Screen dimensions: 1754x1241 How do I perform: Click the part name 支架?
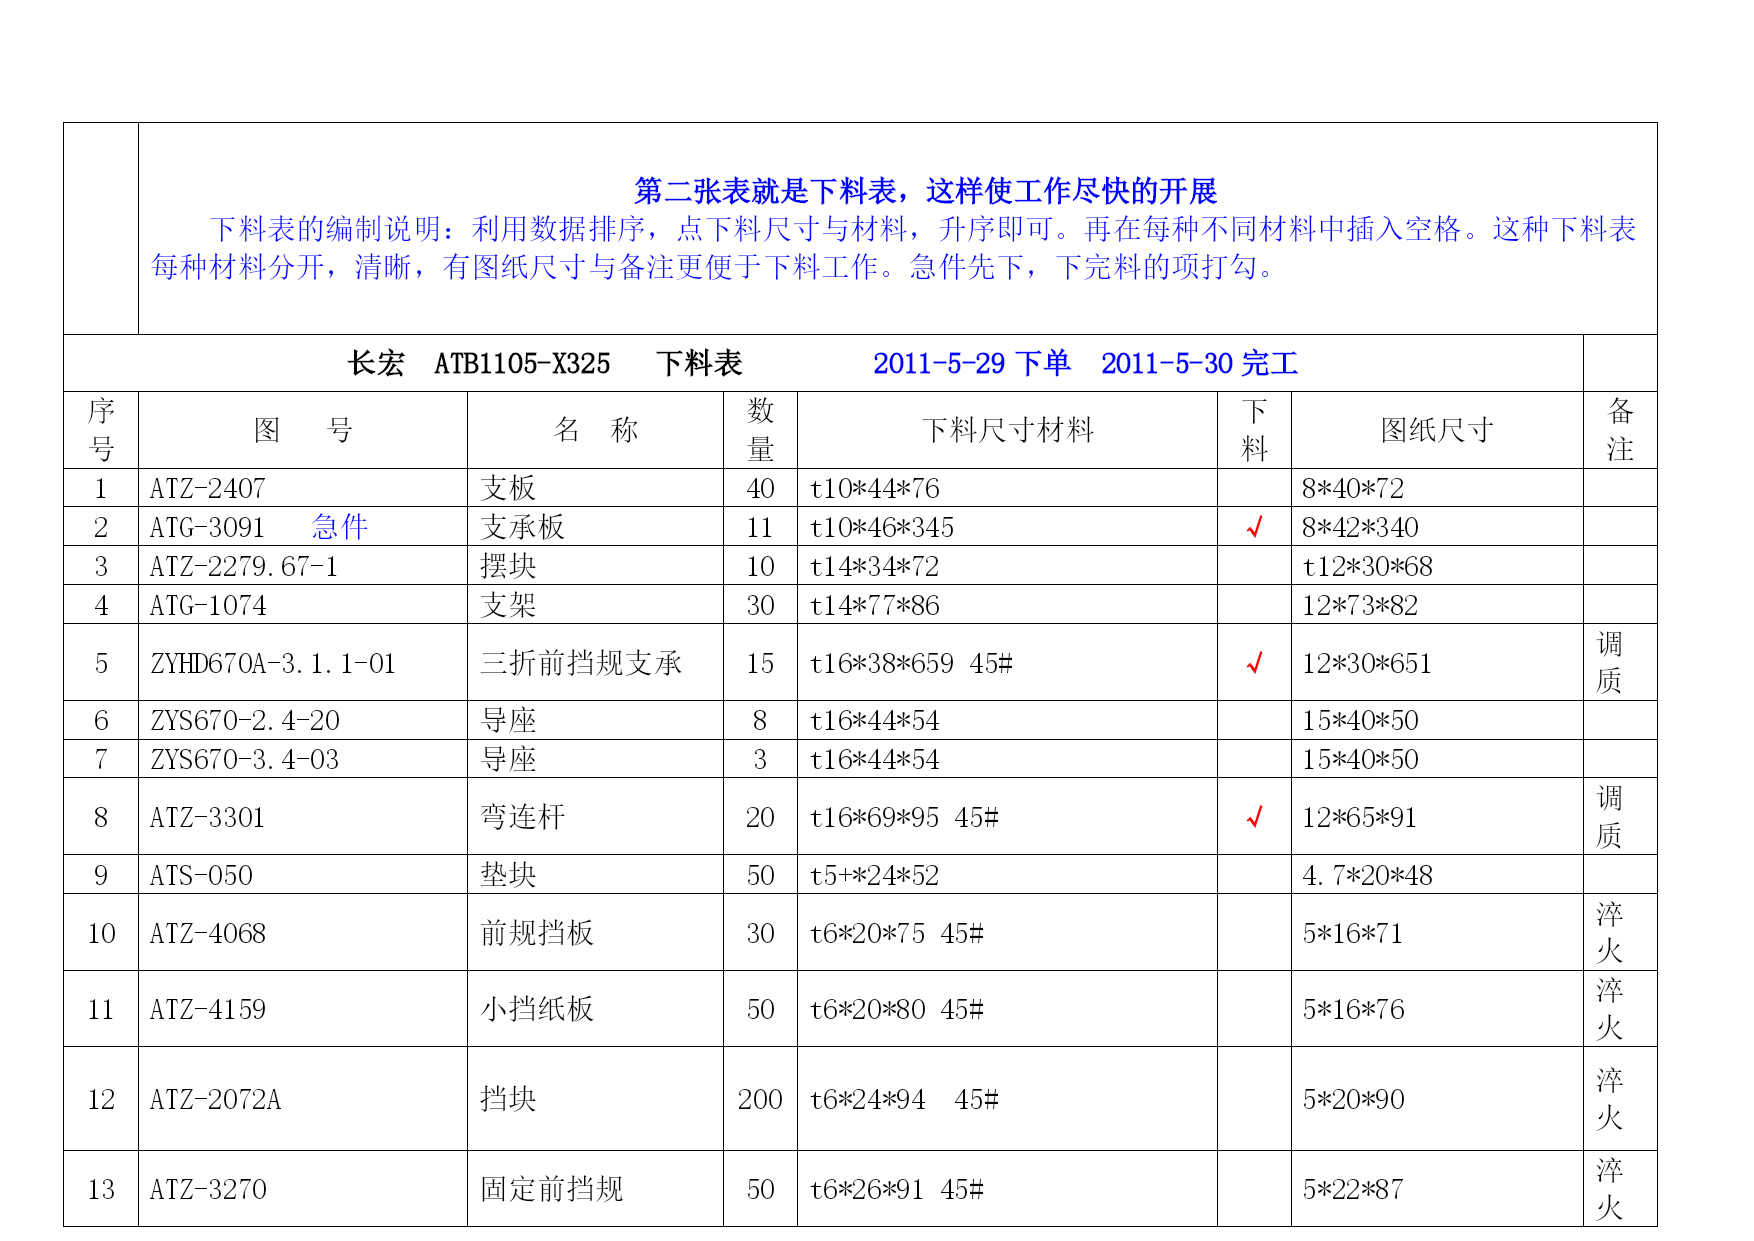pyautogui.click(x=508, y=605)
